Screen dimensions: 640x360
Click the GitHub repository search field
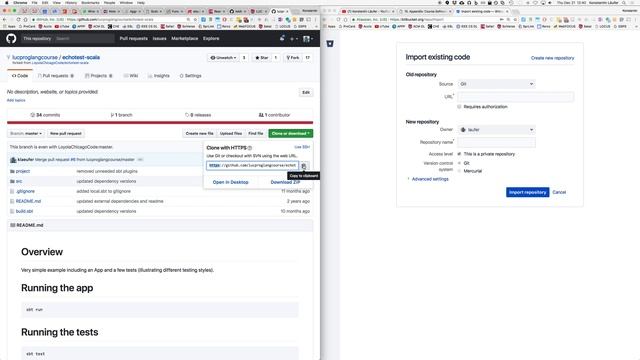84,39
